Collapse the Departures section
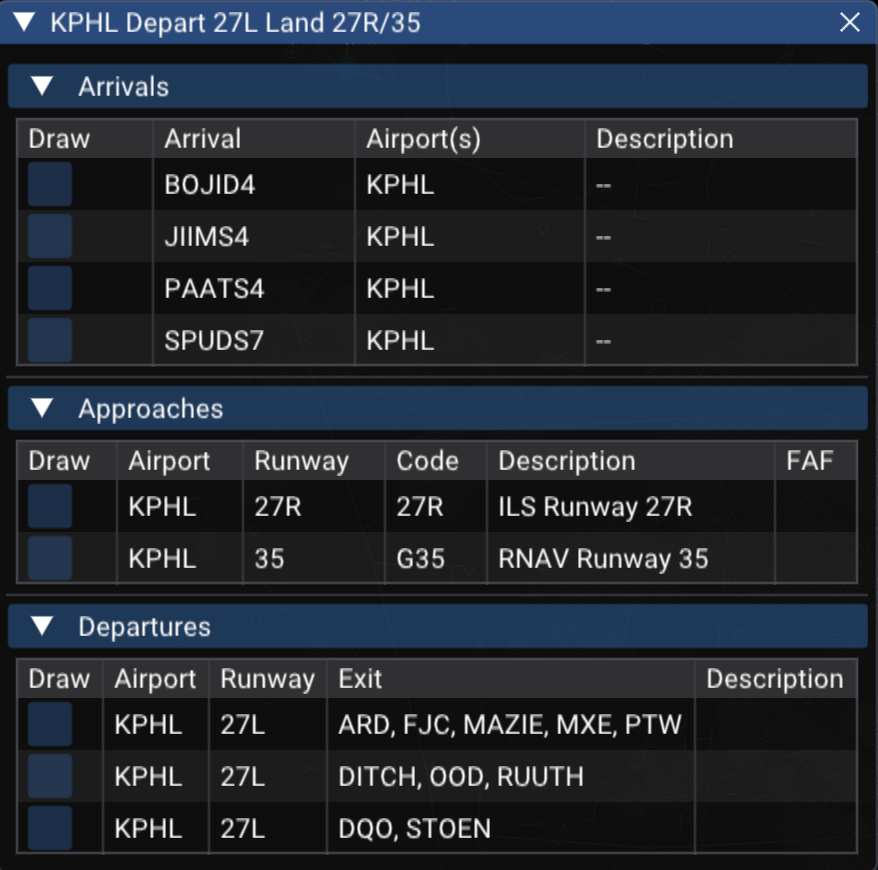878x870 pixels. pyautogui.click(x=41, y=627)
